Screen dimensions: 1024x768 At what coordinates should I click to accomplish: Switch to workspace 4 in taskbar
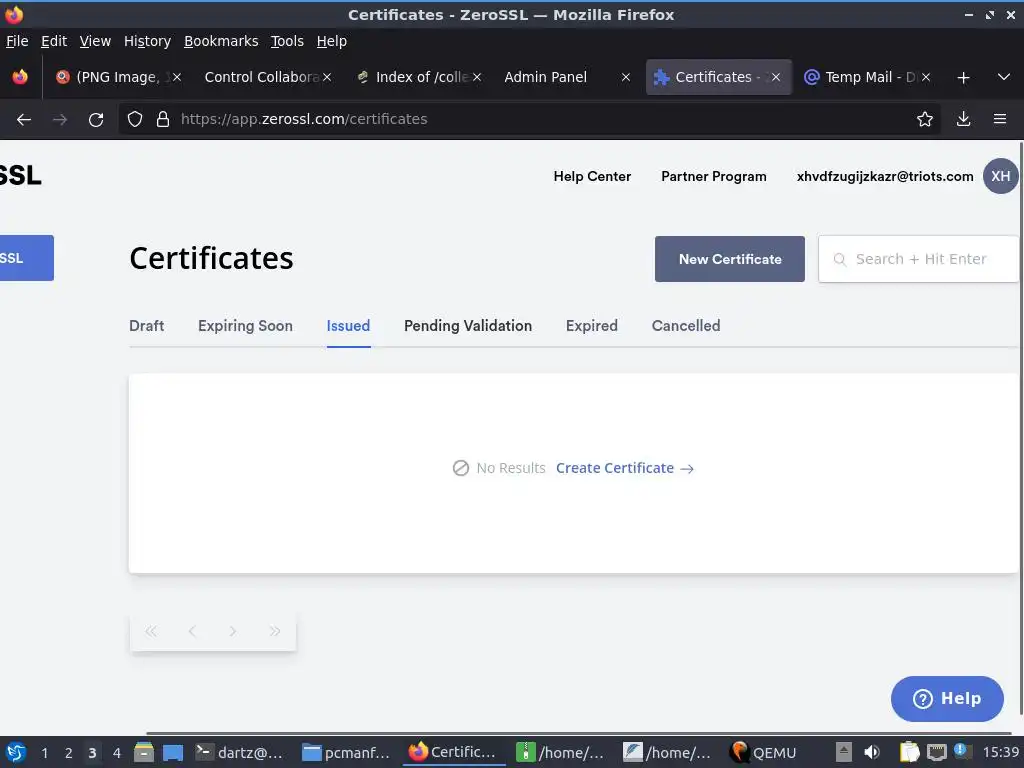(117, 753)
